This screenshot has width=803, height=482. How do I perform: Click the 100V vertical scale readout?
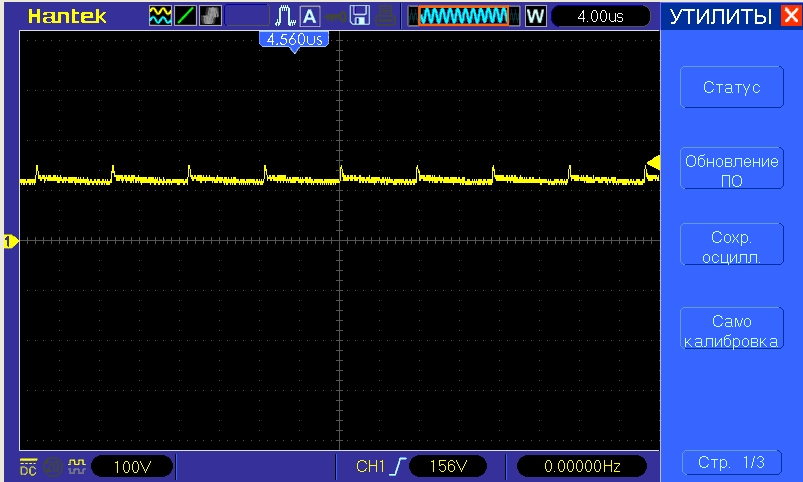(131, 466)
